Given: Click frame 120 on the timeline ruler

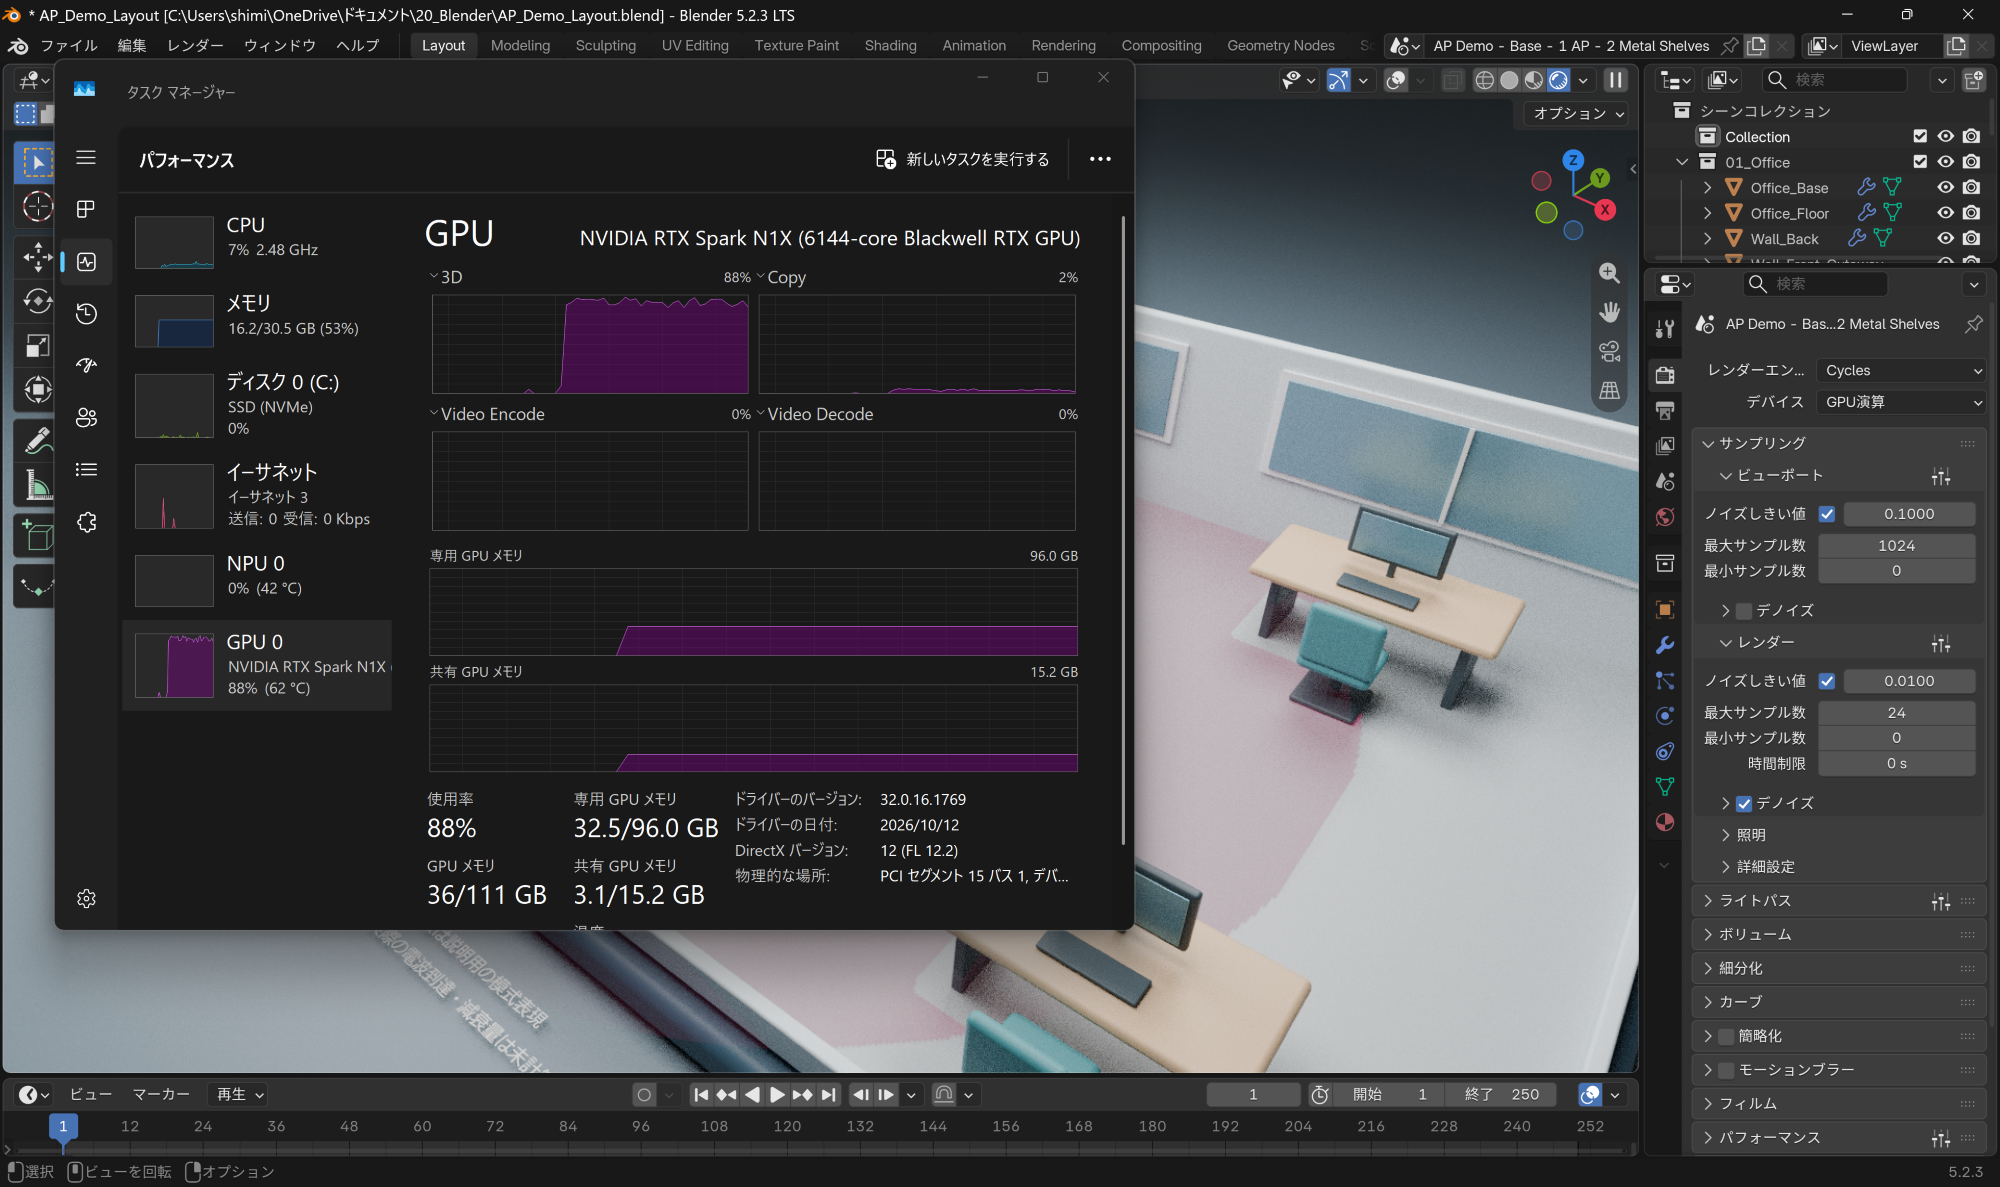Looking at the screenshot, I should pyautogui.click(x=786, y=1126).
